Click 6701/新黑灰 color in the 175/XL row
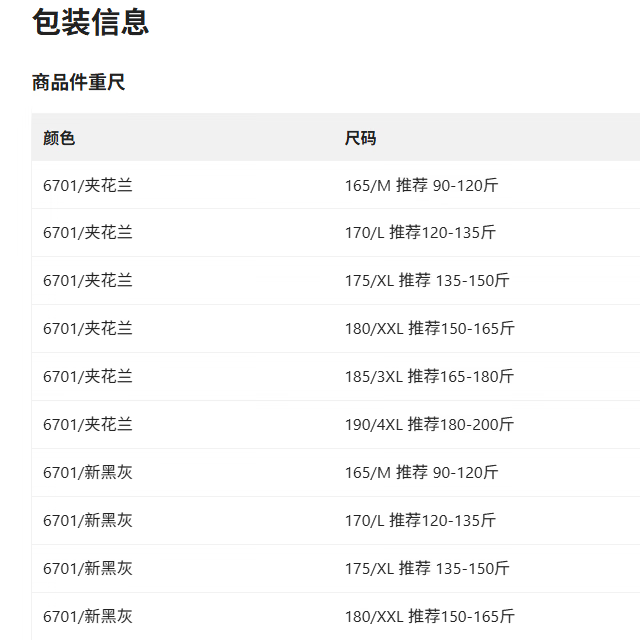This screenshot has width=640, height=640. 88,569
